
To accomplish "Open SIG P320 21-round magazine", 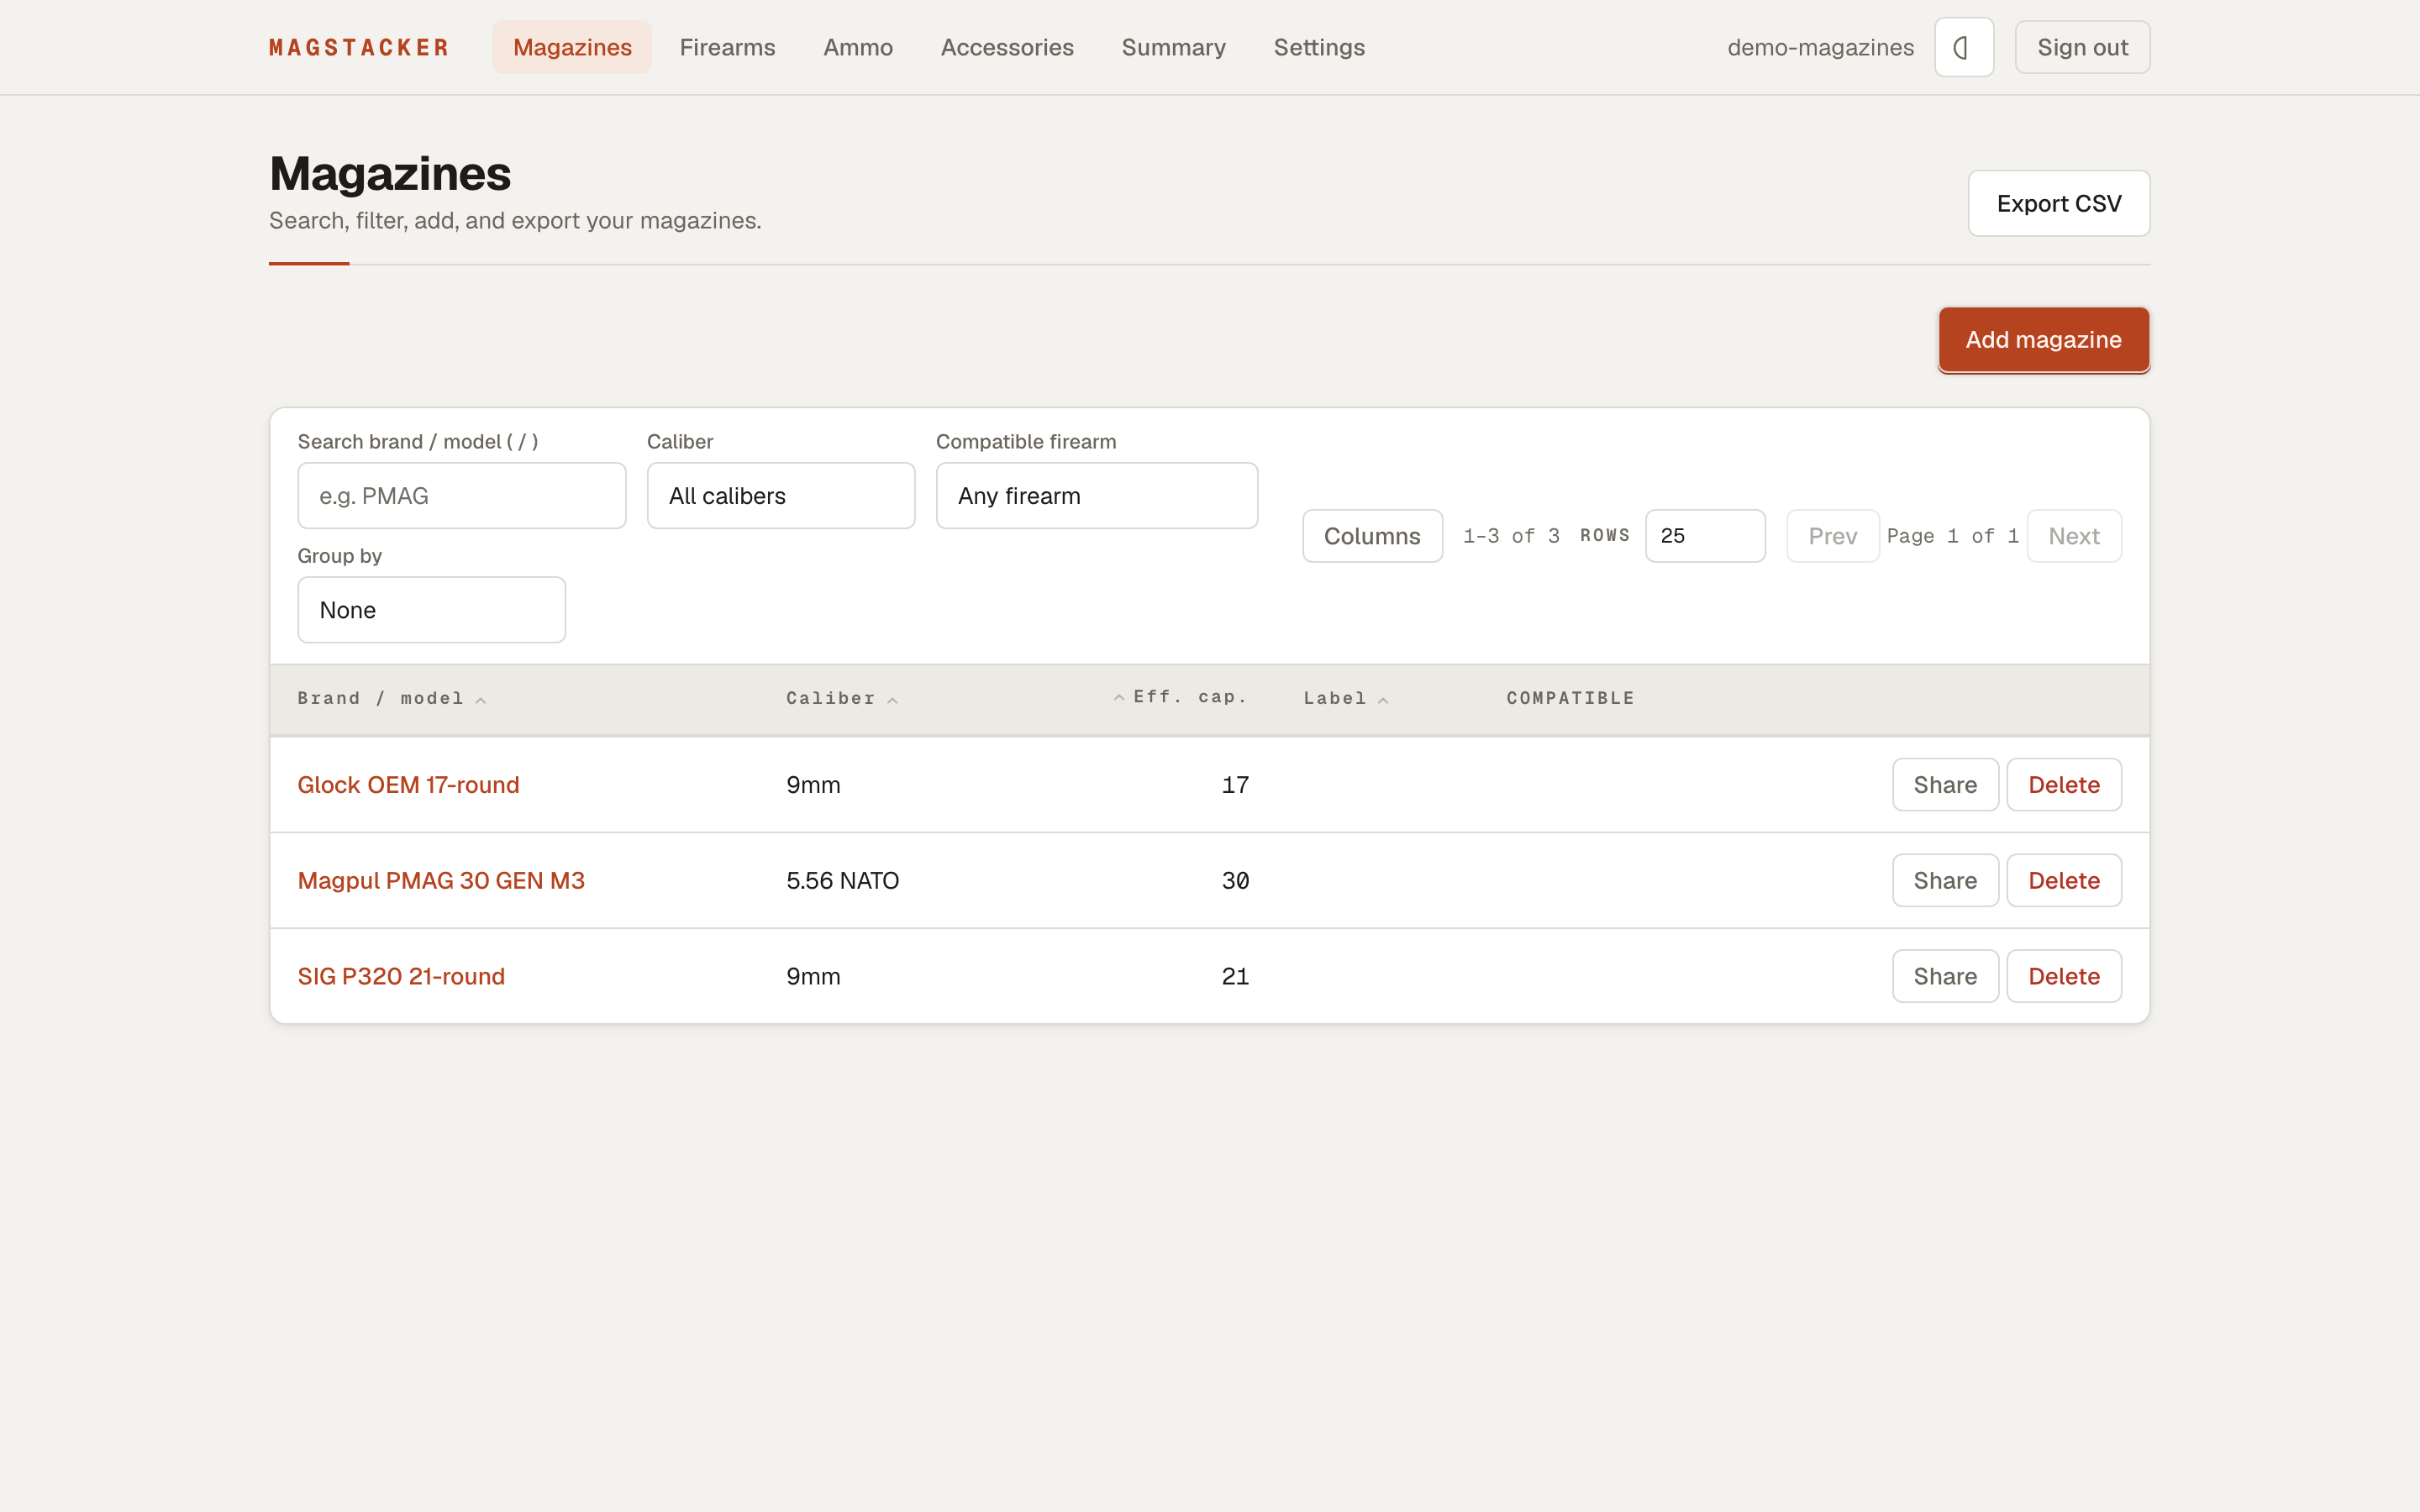I will (401, 976).
